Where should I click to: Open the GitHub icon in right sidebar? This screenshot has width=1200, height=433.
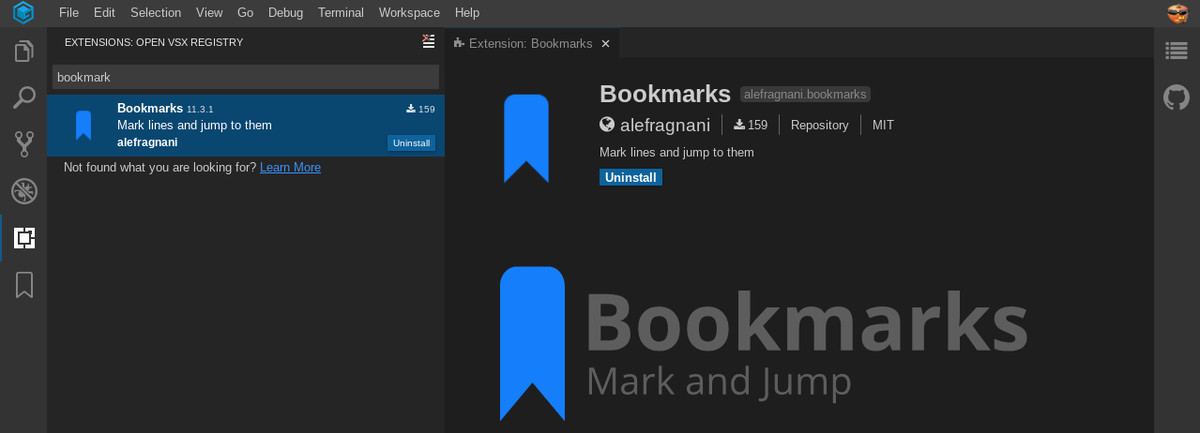pyautogui.click(x=1177, y=97)
